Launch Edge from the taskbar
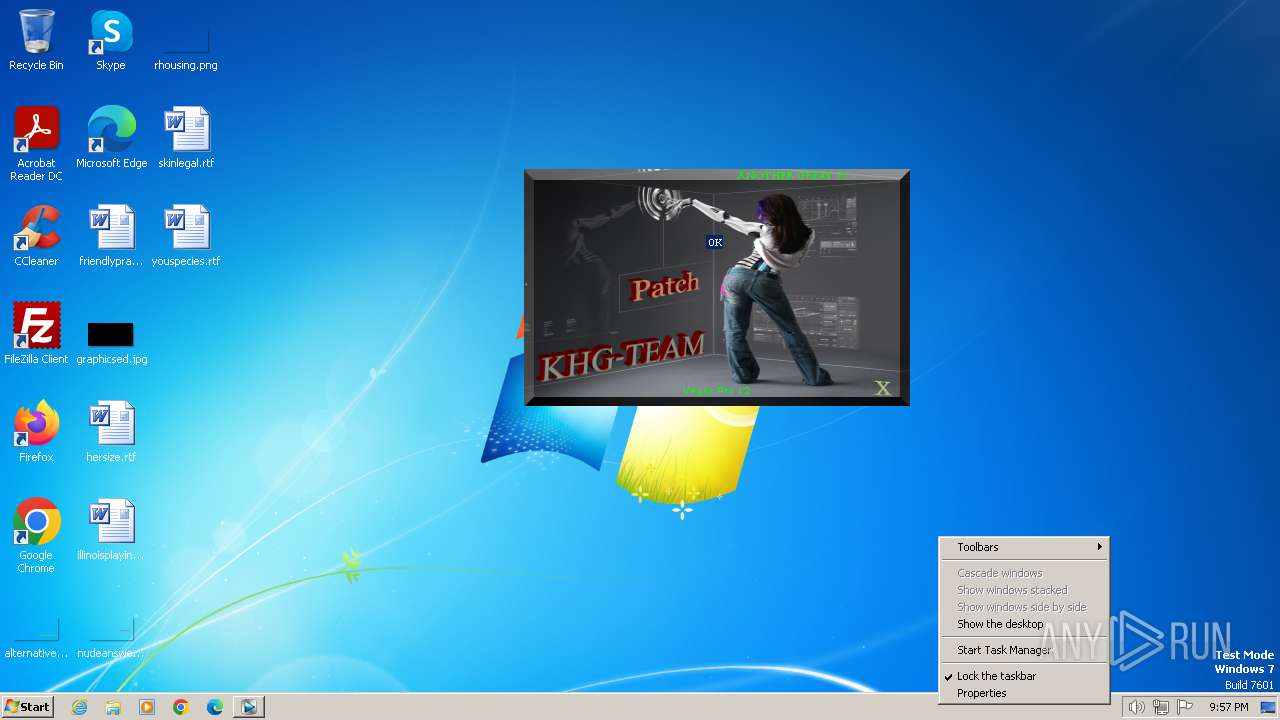 coord(215,707)
